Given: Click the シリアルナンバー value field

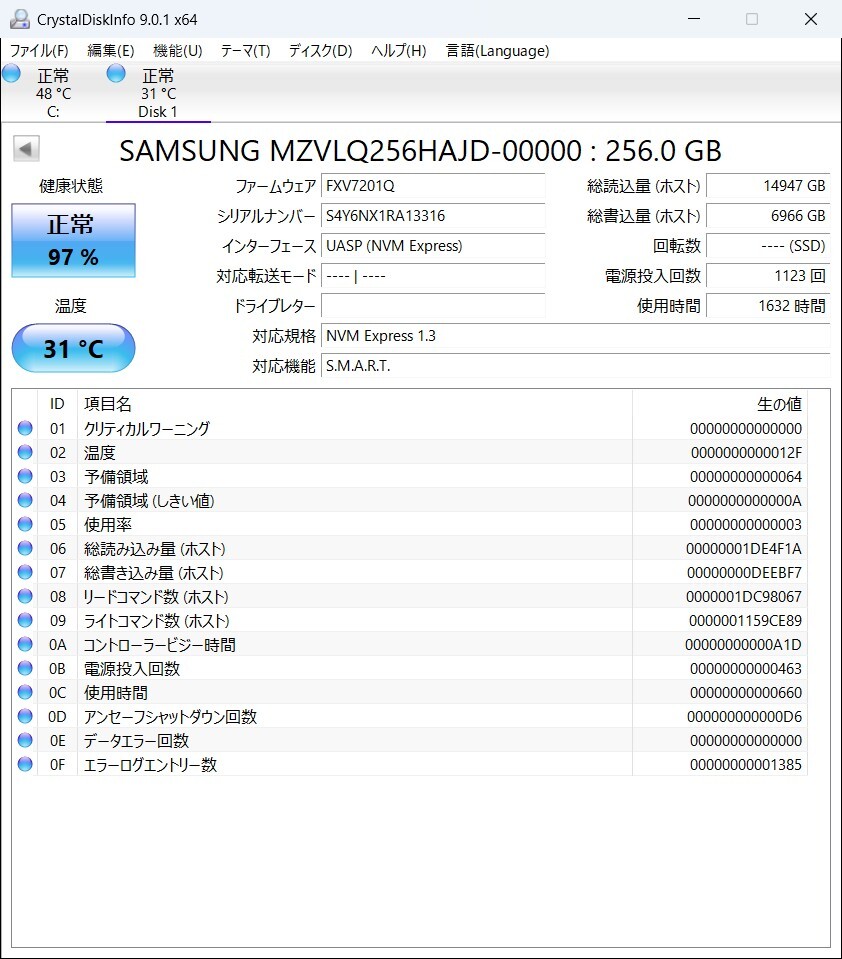Looking at the screenshot, I should coord(433,216).
